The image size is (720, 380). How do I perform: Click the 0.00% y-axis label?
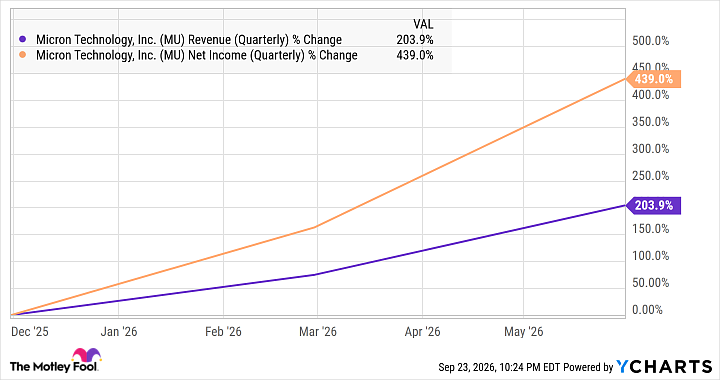[647, 310]
